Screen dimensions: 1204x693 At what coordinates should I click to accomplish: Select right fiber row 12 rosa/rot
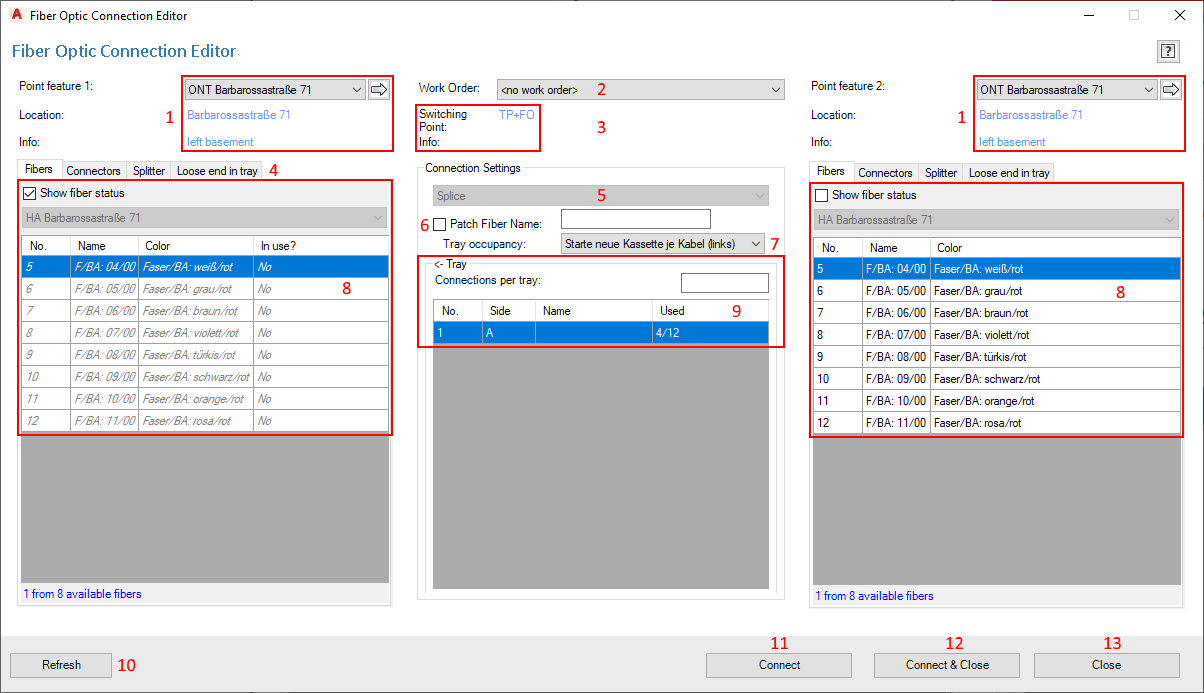tap(997, 423)
